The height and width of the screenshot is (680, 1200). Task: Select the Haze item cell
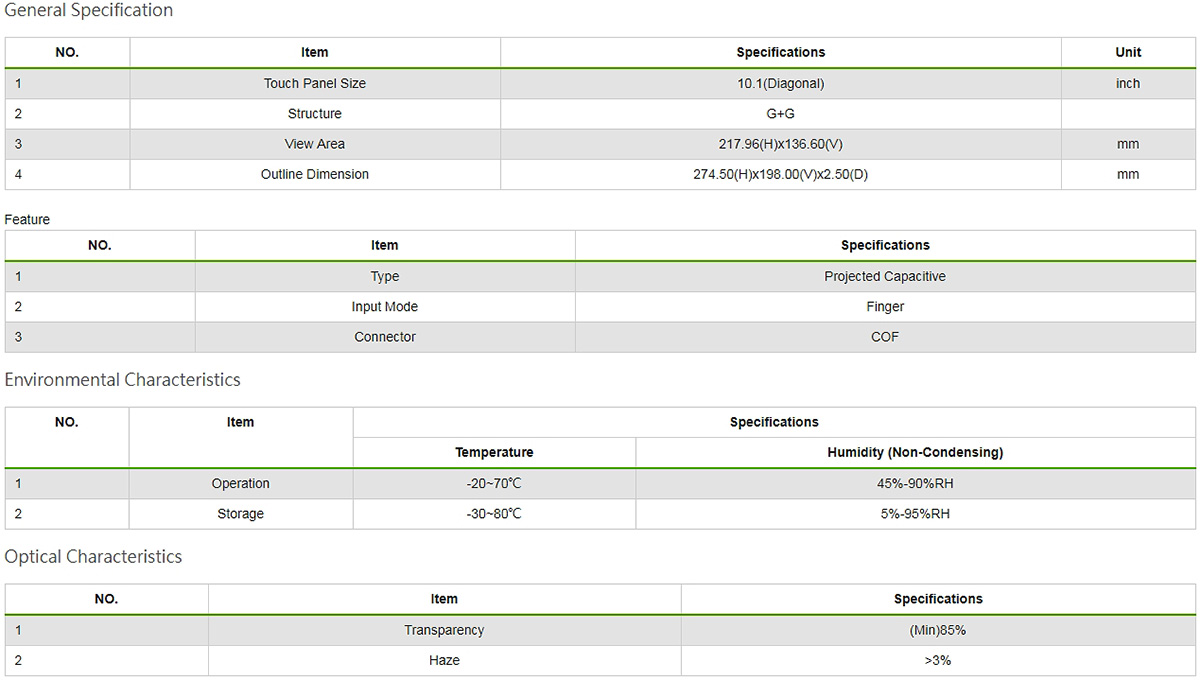tap(444, 661)
